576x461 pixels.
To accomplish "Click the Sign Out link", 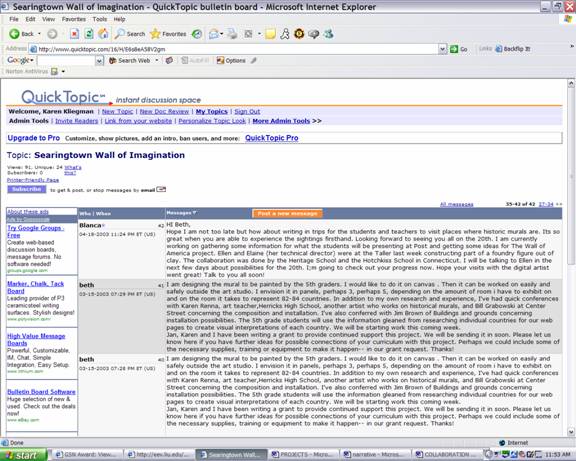I will [247, 111].
